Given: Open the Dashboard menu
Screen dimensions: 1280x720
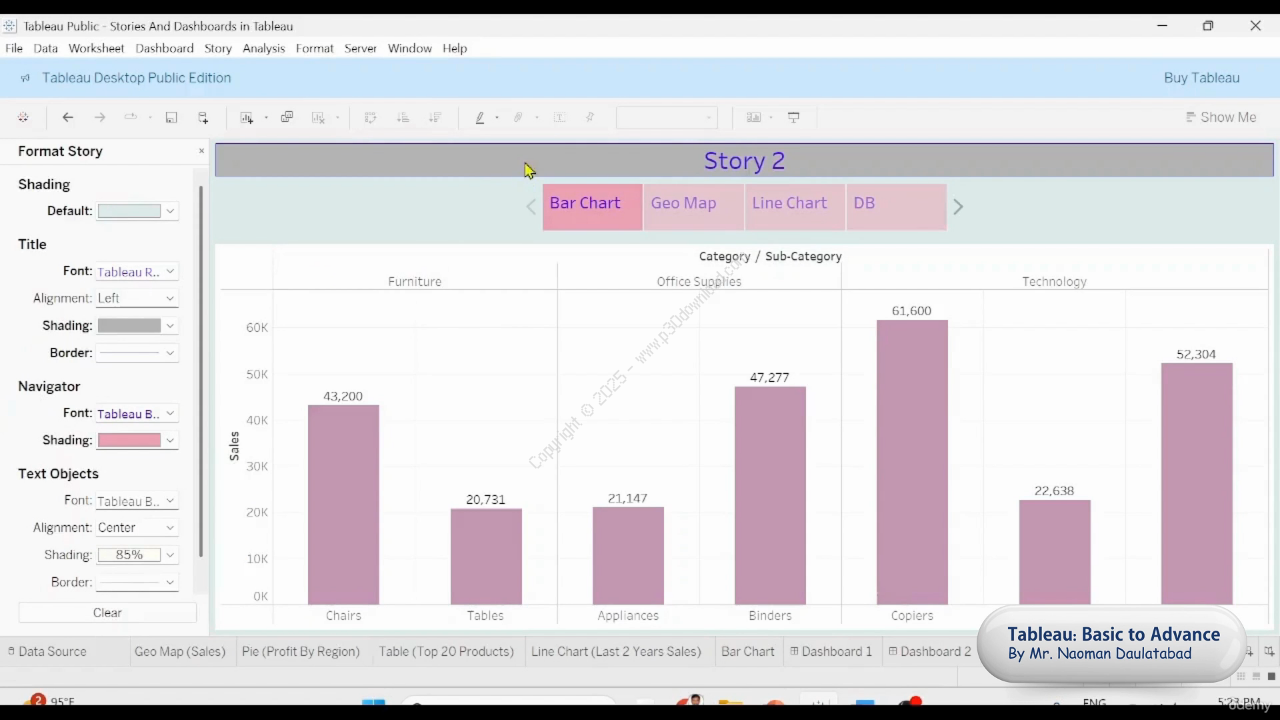Looking at the screenshot, I should coord(165,48).
